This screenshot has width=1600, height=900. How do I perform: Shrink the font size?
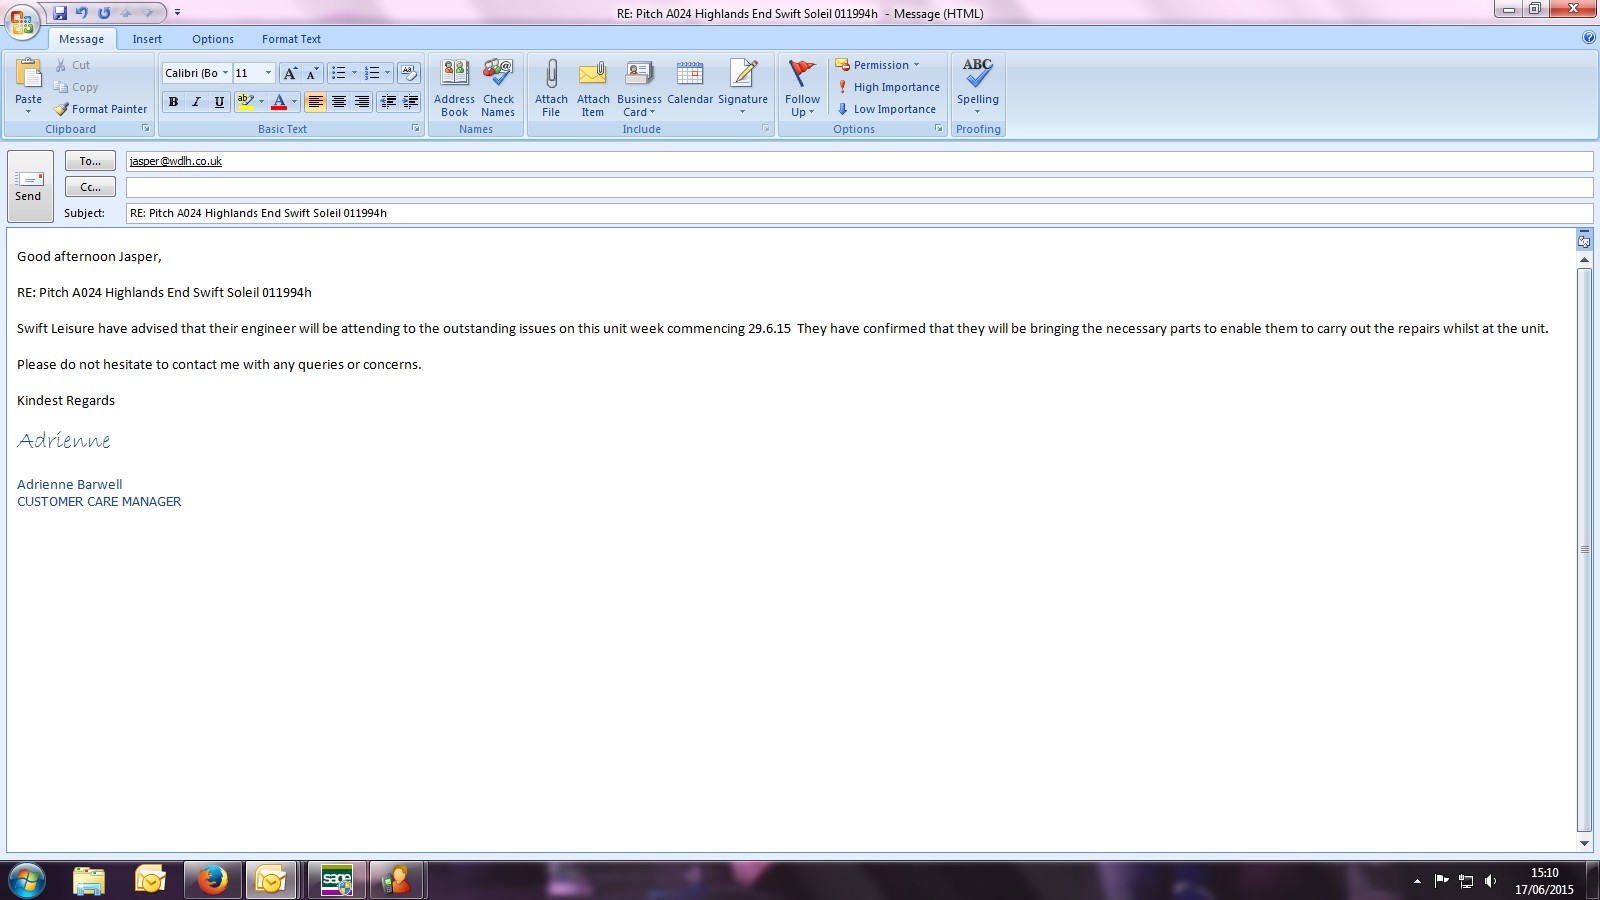coord(312,73)
